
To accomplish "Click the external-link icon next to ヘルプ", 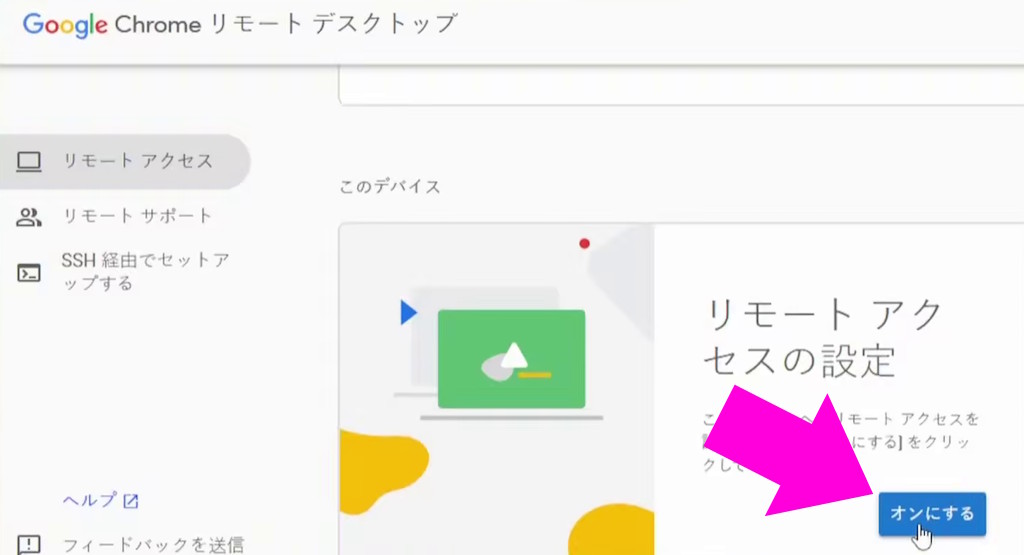I will [131, 501].
